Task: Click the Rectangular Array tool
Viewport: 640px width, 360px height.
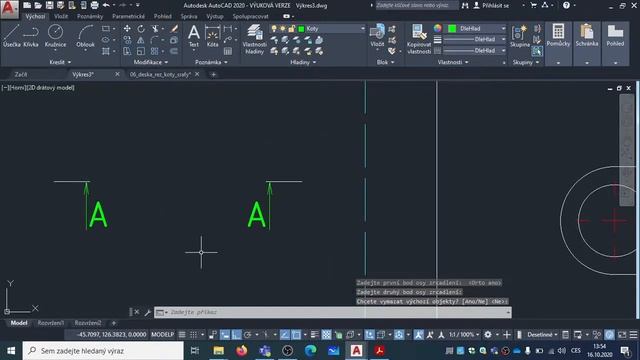Action: [x=154, y=51]
